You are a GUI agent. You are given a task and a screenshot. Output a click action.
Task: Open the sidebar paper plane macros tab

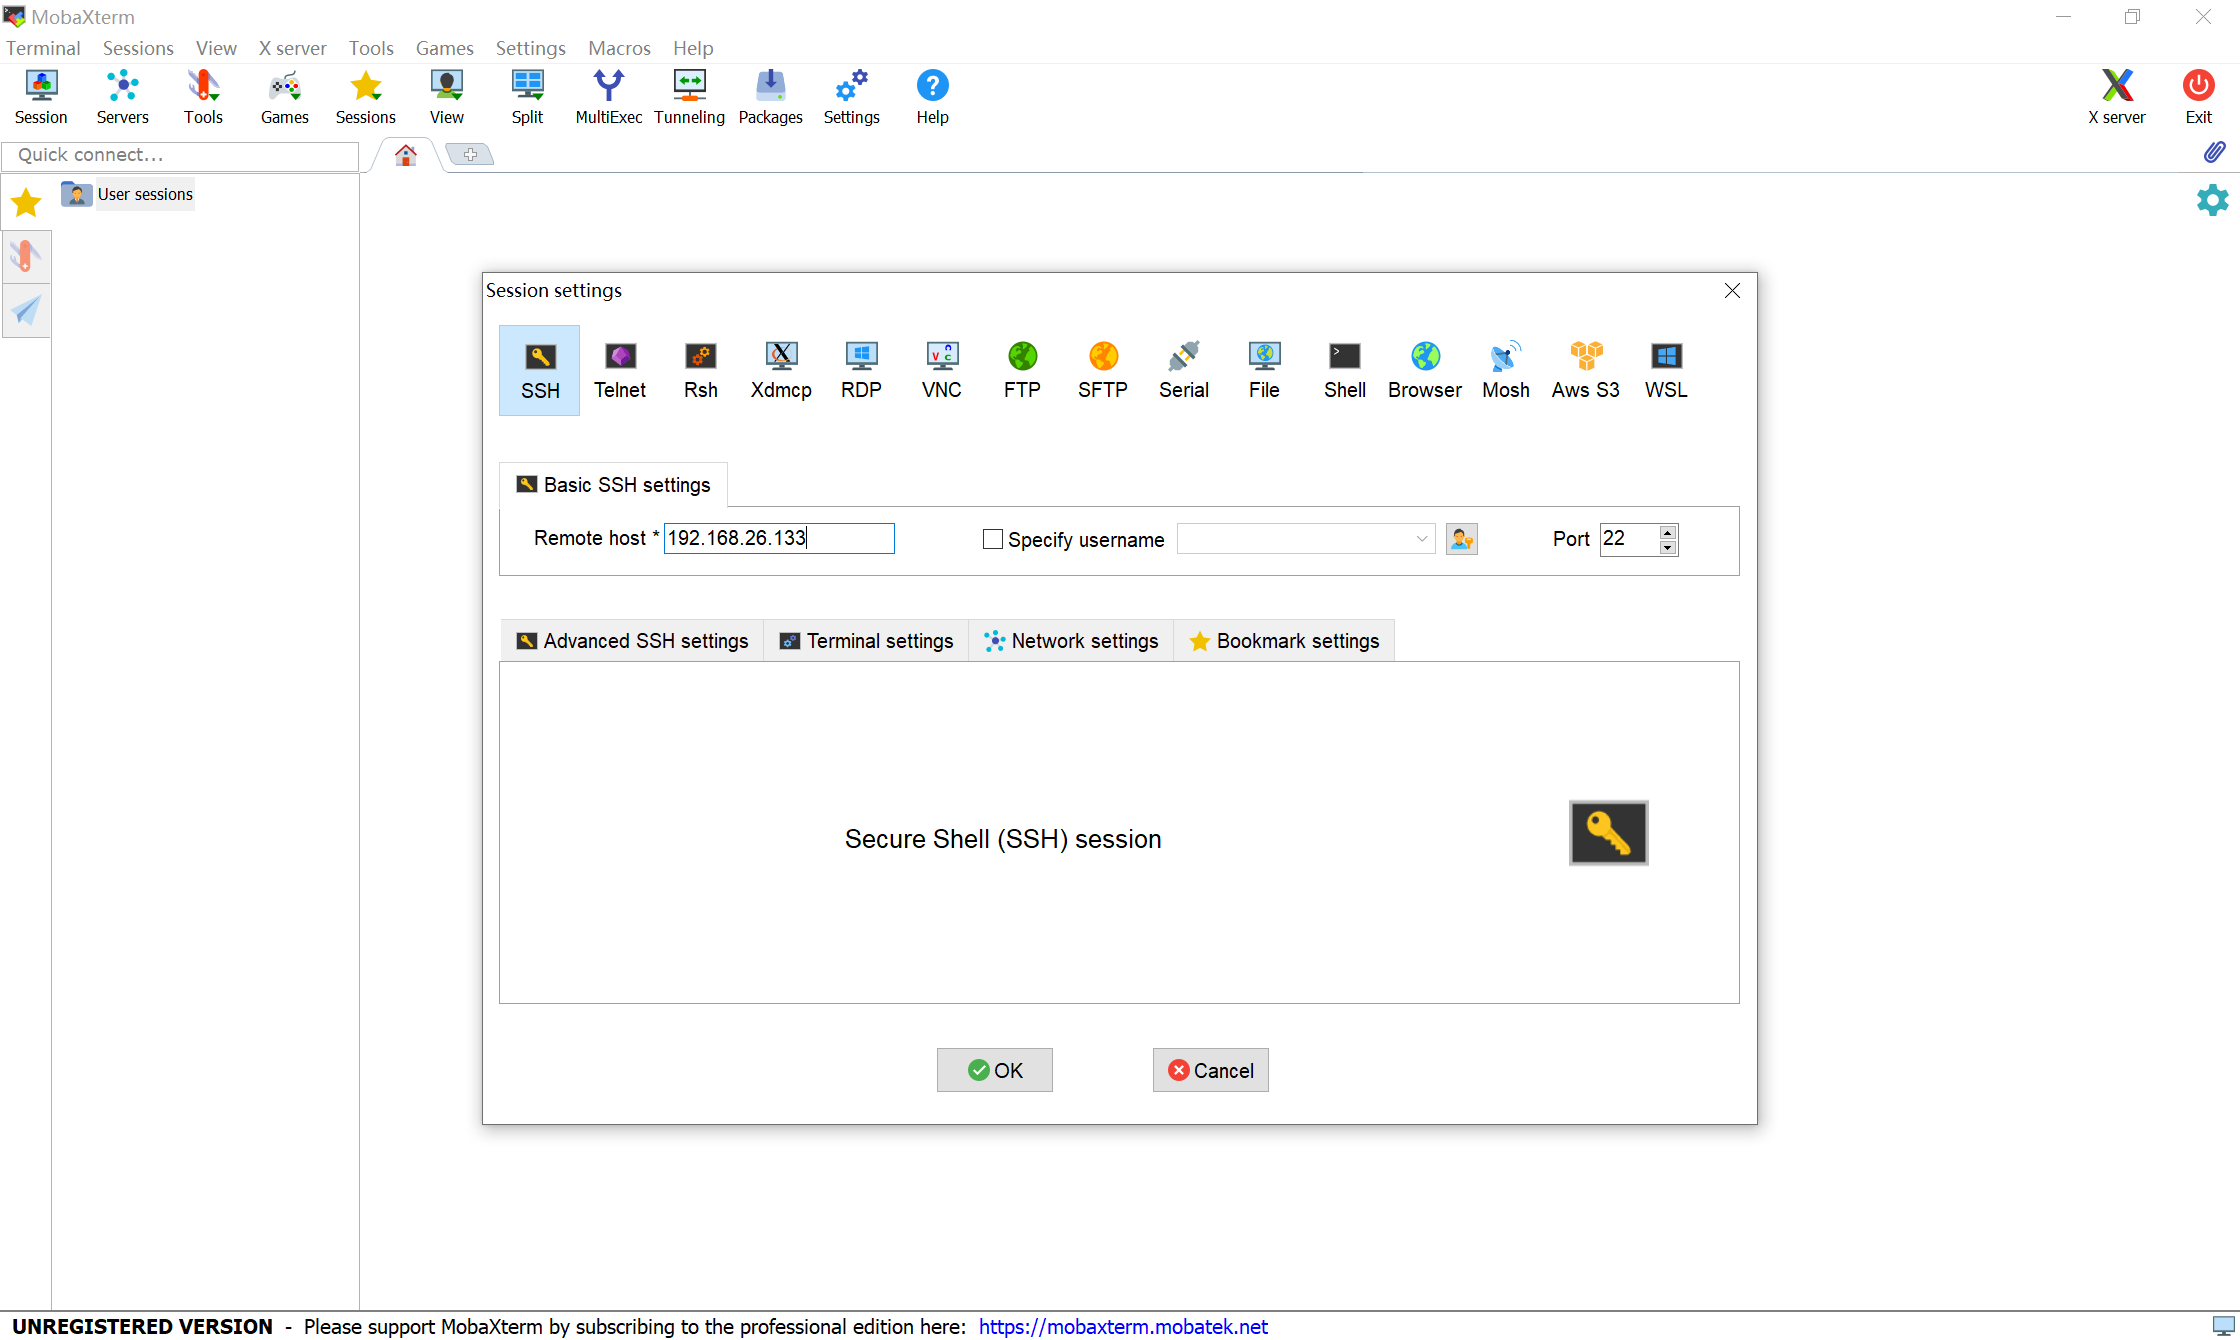pyautogui.click(x=26, y=311)
